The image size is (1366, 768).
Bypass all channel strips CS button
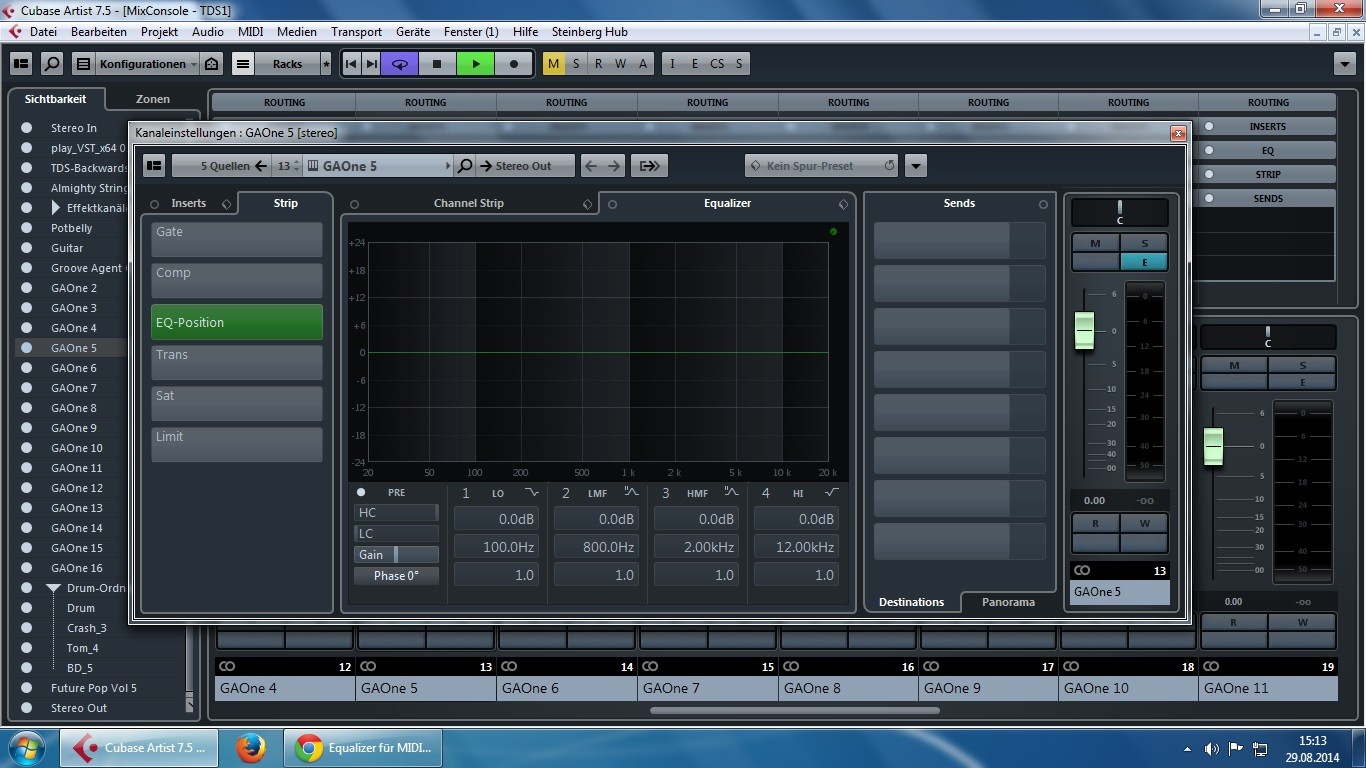[x=717, y=64]
